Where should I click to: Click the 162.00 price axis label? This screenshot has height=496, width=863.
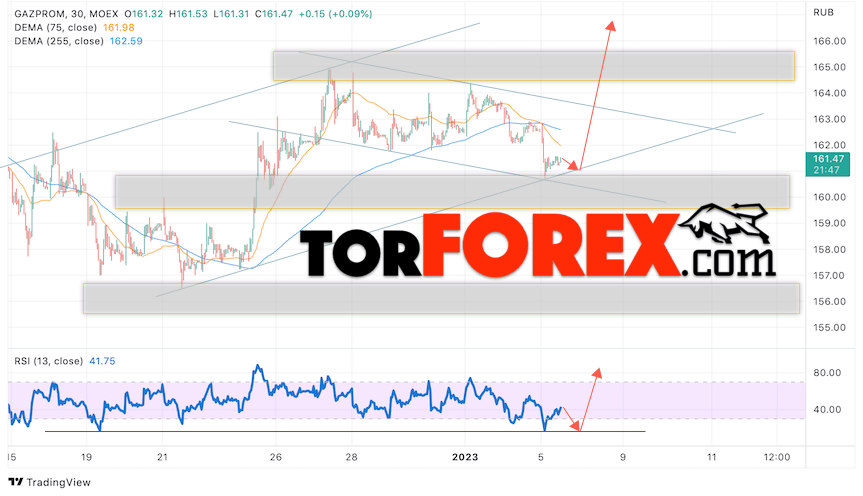(x=829, y=145)
